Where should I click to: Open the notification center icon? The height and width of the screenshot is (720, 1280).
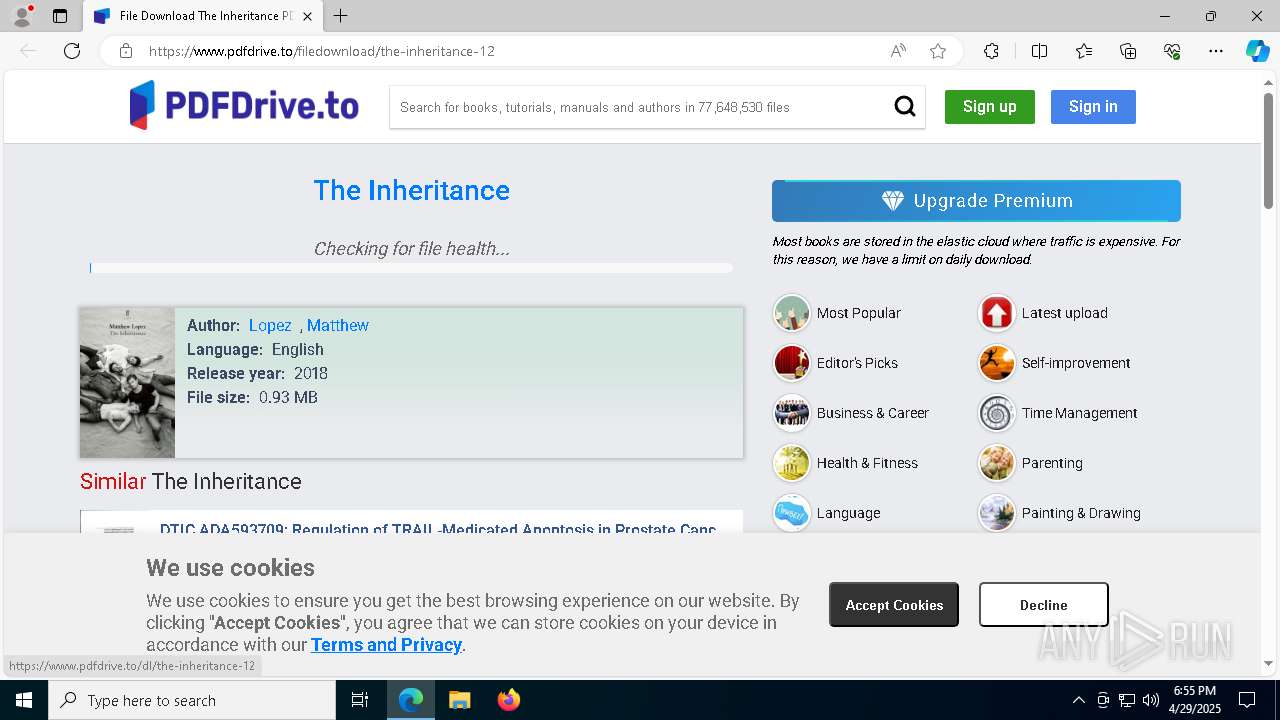tap(1247, 700)
